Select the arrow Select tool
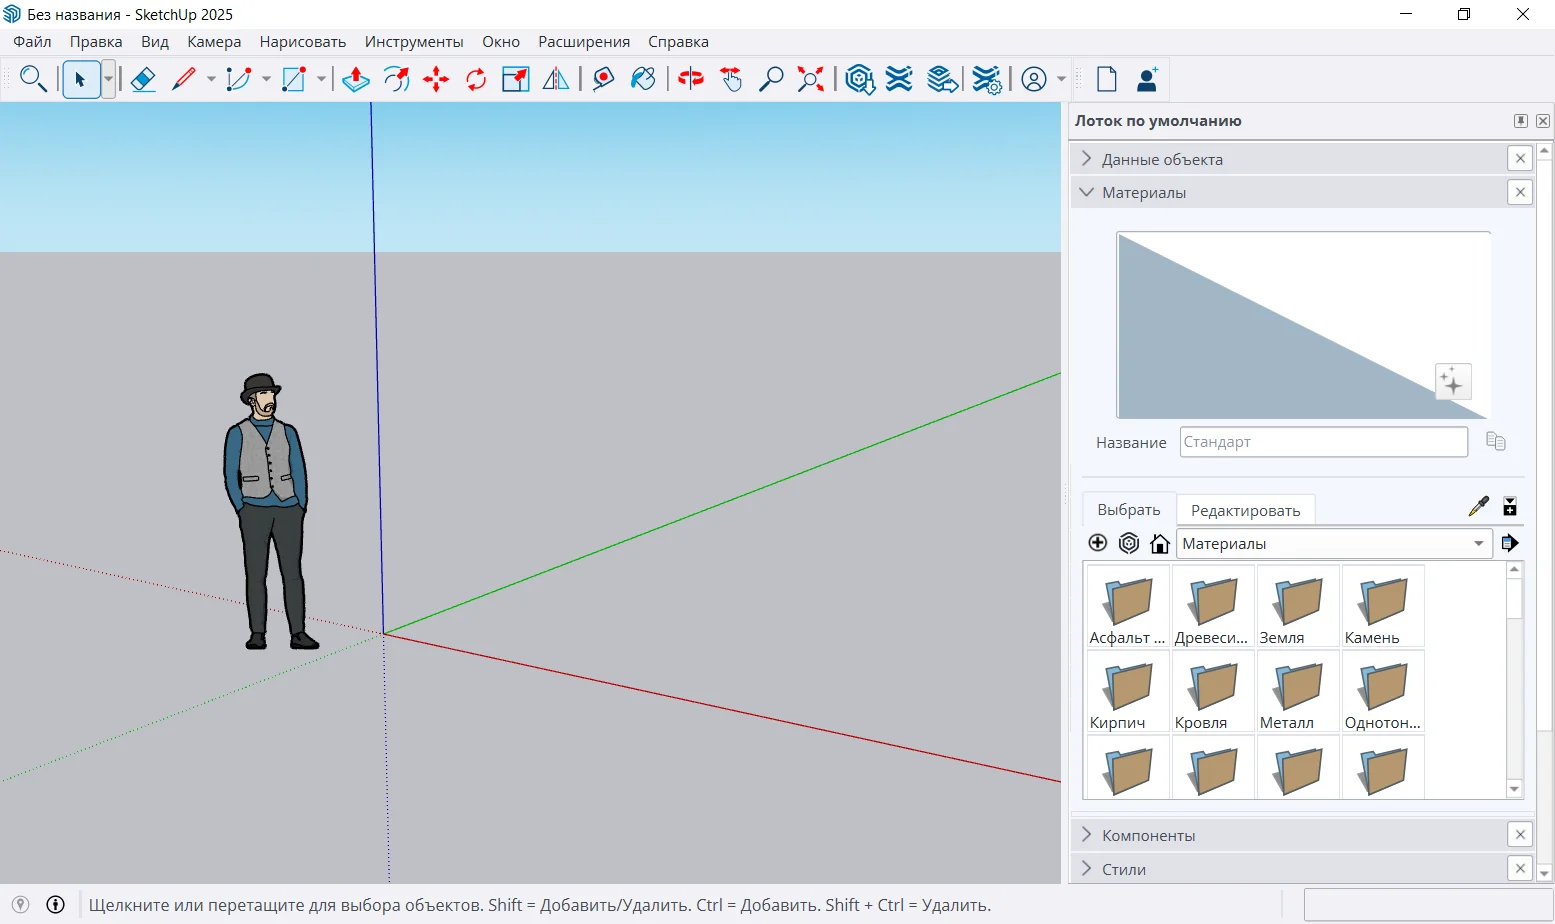1555x924 pixels. pyautogui.click(x=81, y=79)
